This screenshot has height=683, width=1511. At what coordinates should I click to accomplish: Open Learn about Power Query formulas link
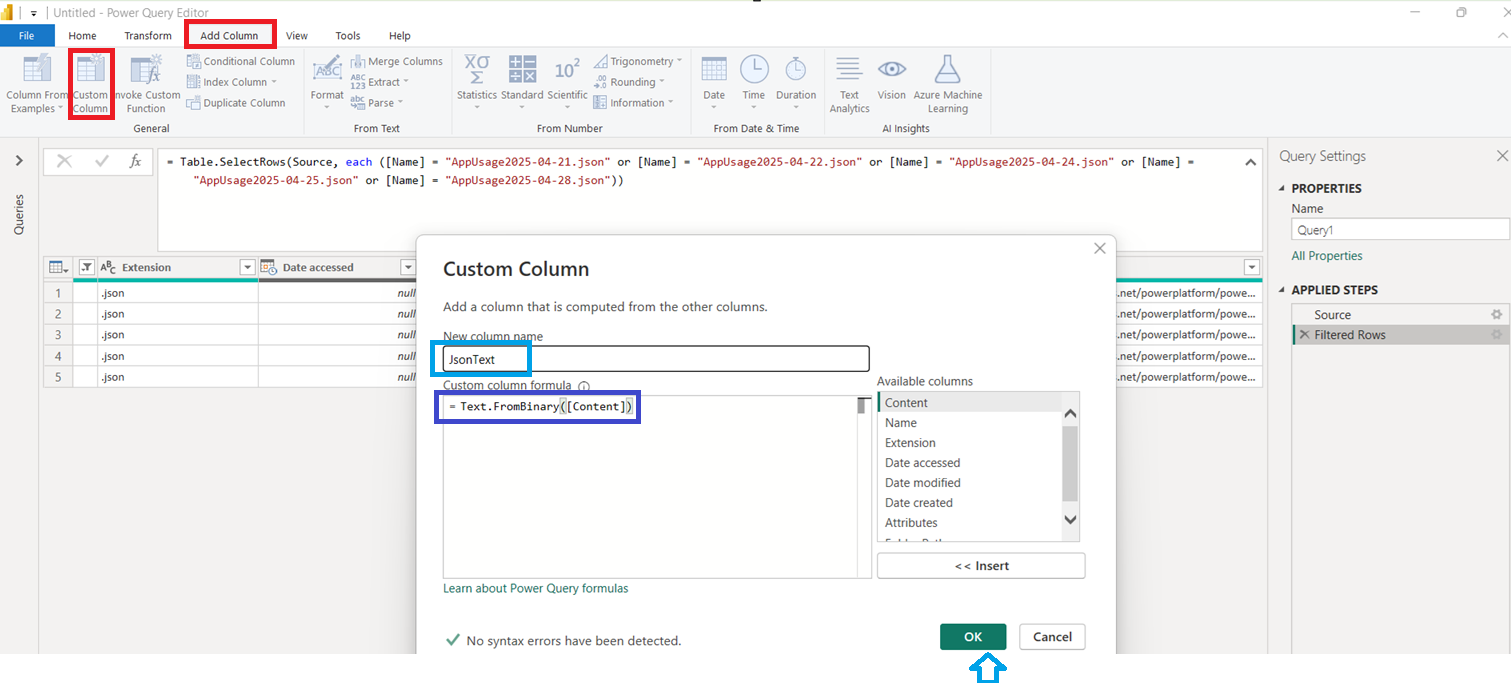[x=536, y=589]
